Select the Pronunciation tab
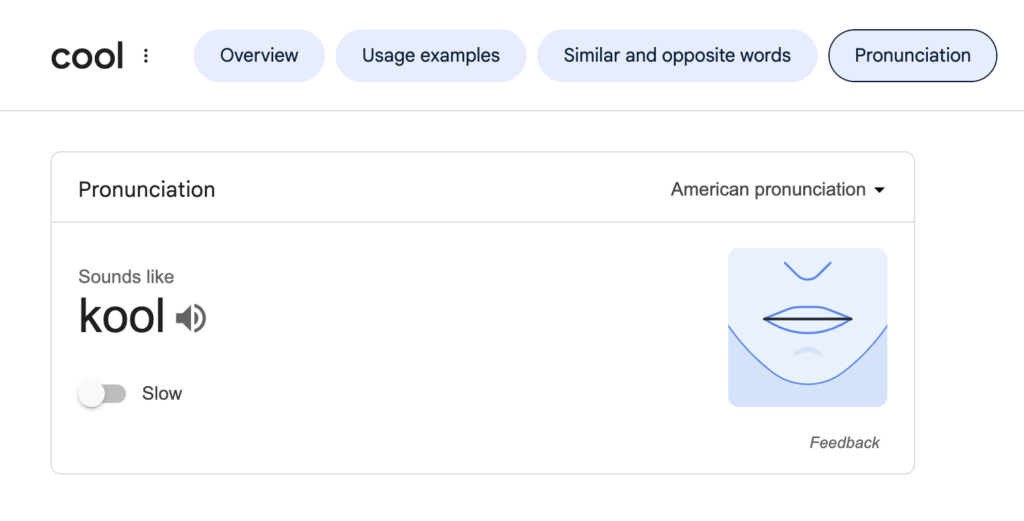This screenshot has height=521, width=1024. 912,56
